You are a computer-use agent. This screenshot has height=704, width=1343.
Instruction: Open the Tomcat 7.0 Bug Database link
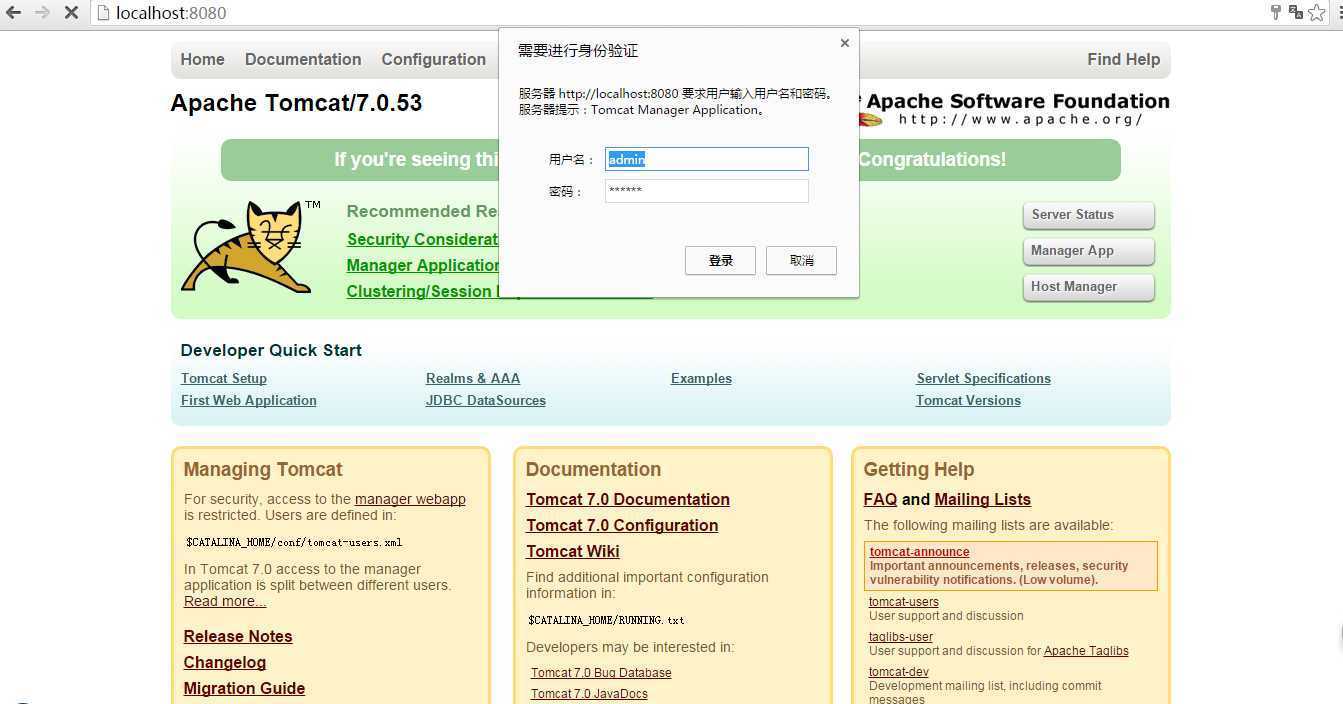601,673
